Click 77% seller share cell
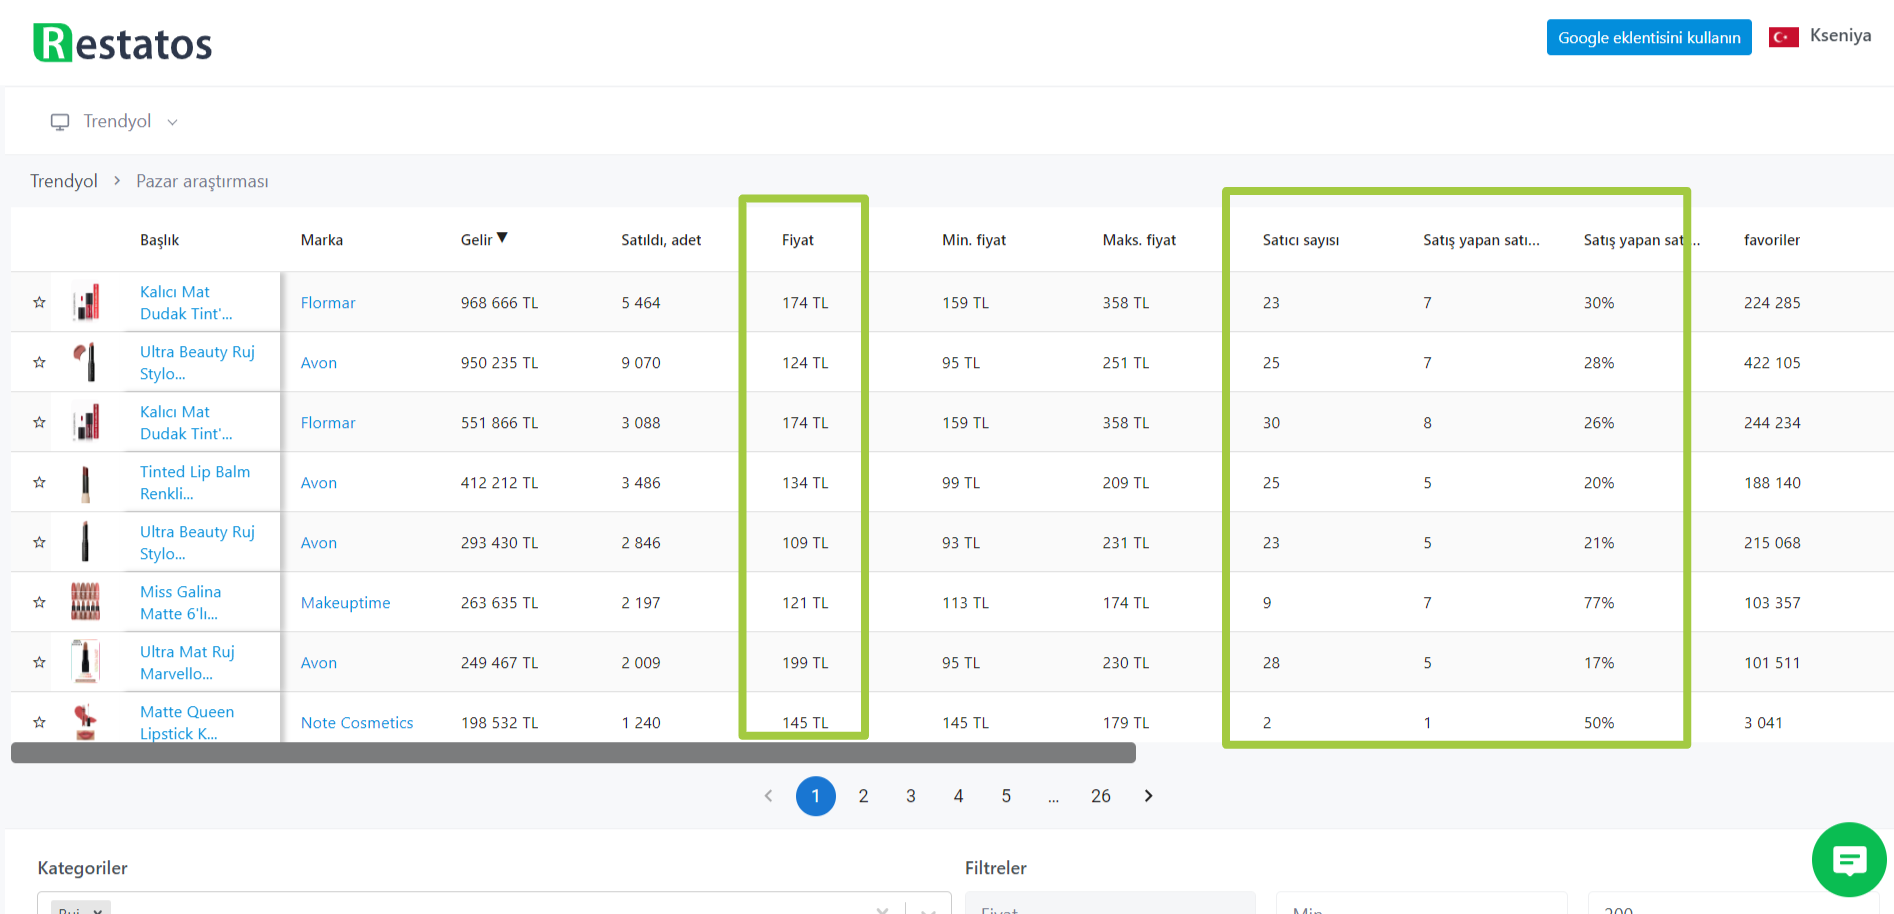Image resolution: width=1894 pixels, height=914 pixels. coord(1599,603)
